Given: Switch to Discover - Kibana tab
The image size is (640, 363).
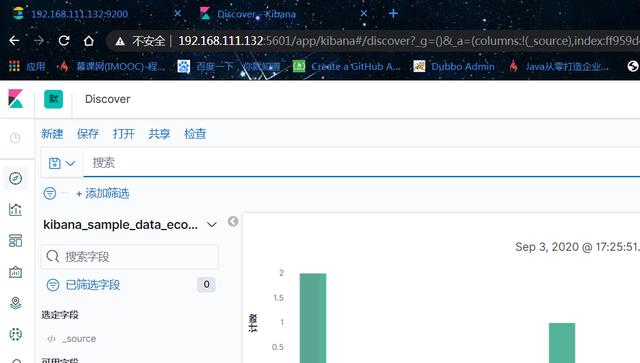Looking at the screenshot, I should (256, 14).
